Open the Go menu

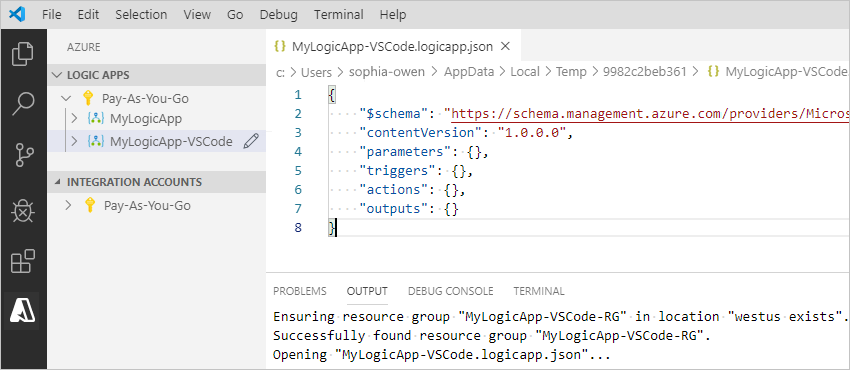235,15
